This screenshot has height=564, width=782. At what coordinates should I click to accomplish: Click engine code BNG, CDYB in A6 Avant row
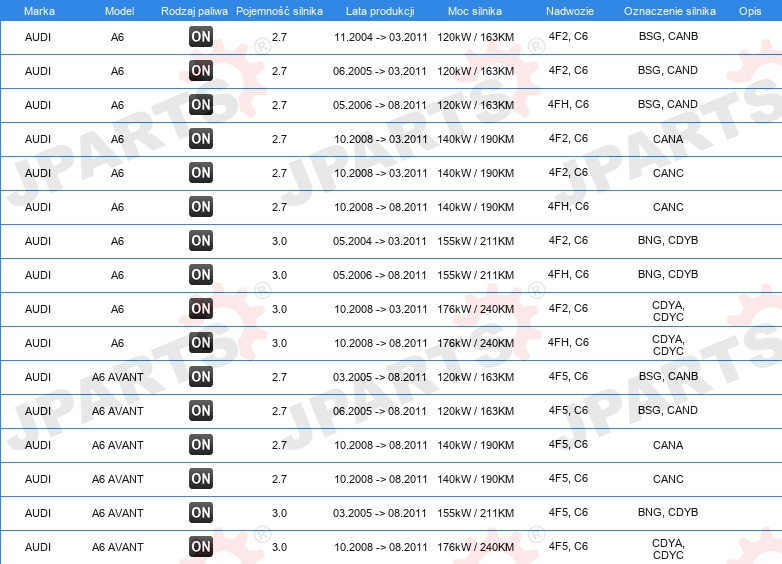coord(668,512)
